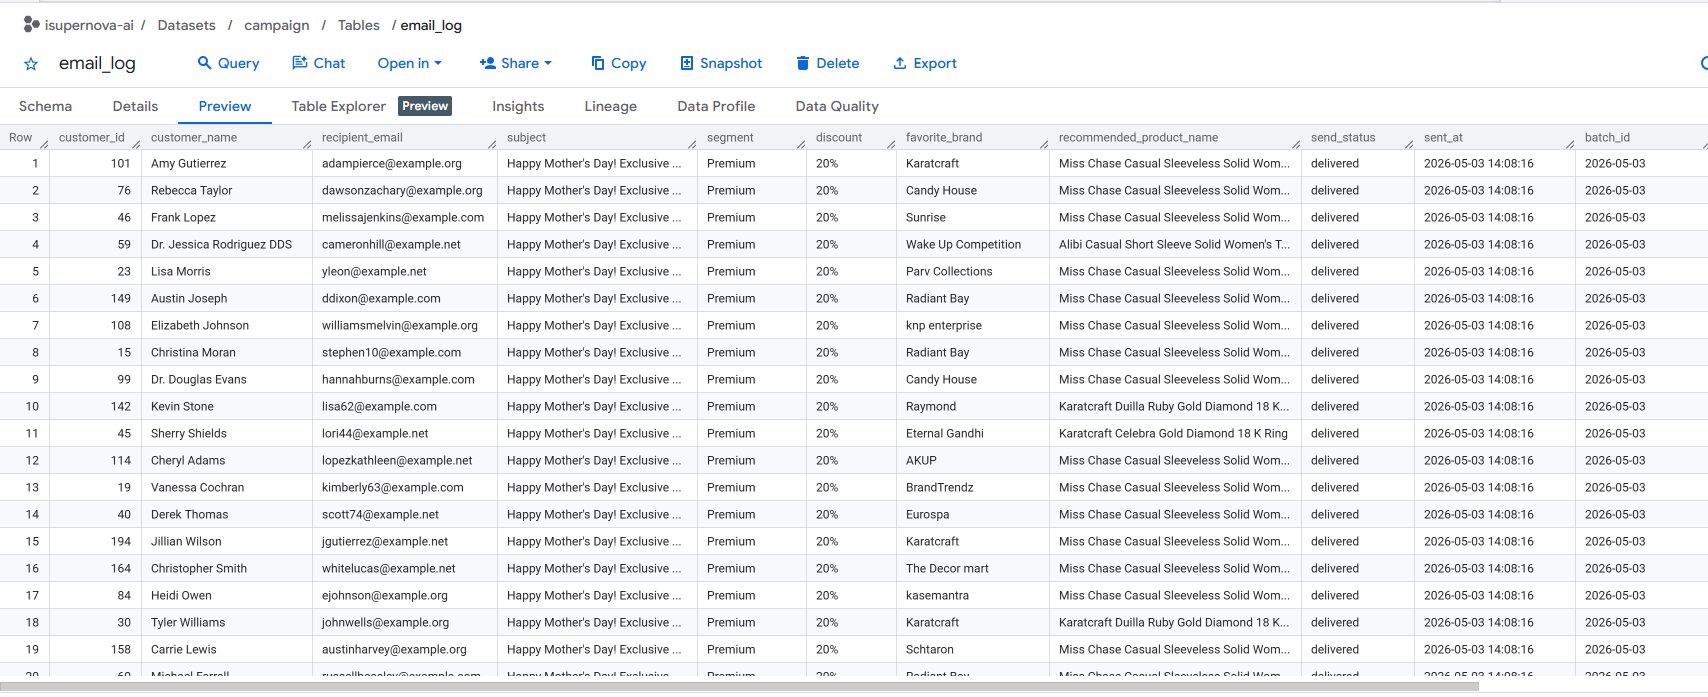Click the horizontal scrollbar at bottom
The height and width of the screenshot is (697, 1708).
click(x=739, y=686)
